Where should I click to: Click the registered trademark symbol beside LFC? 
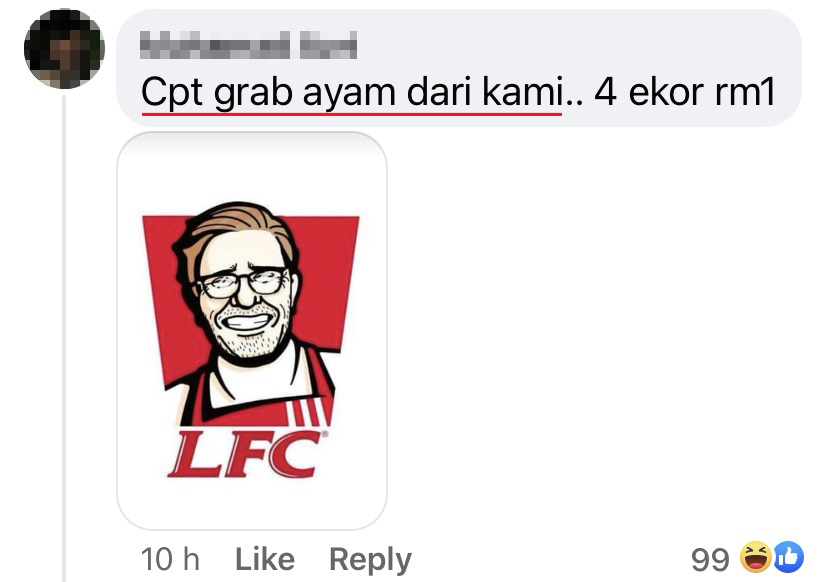(x=324, y=434)
